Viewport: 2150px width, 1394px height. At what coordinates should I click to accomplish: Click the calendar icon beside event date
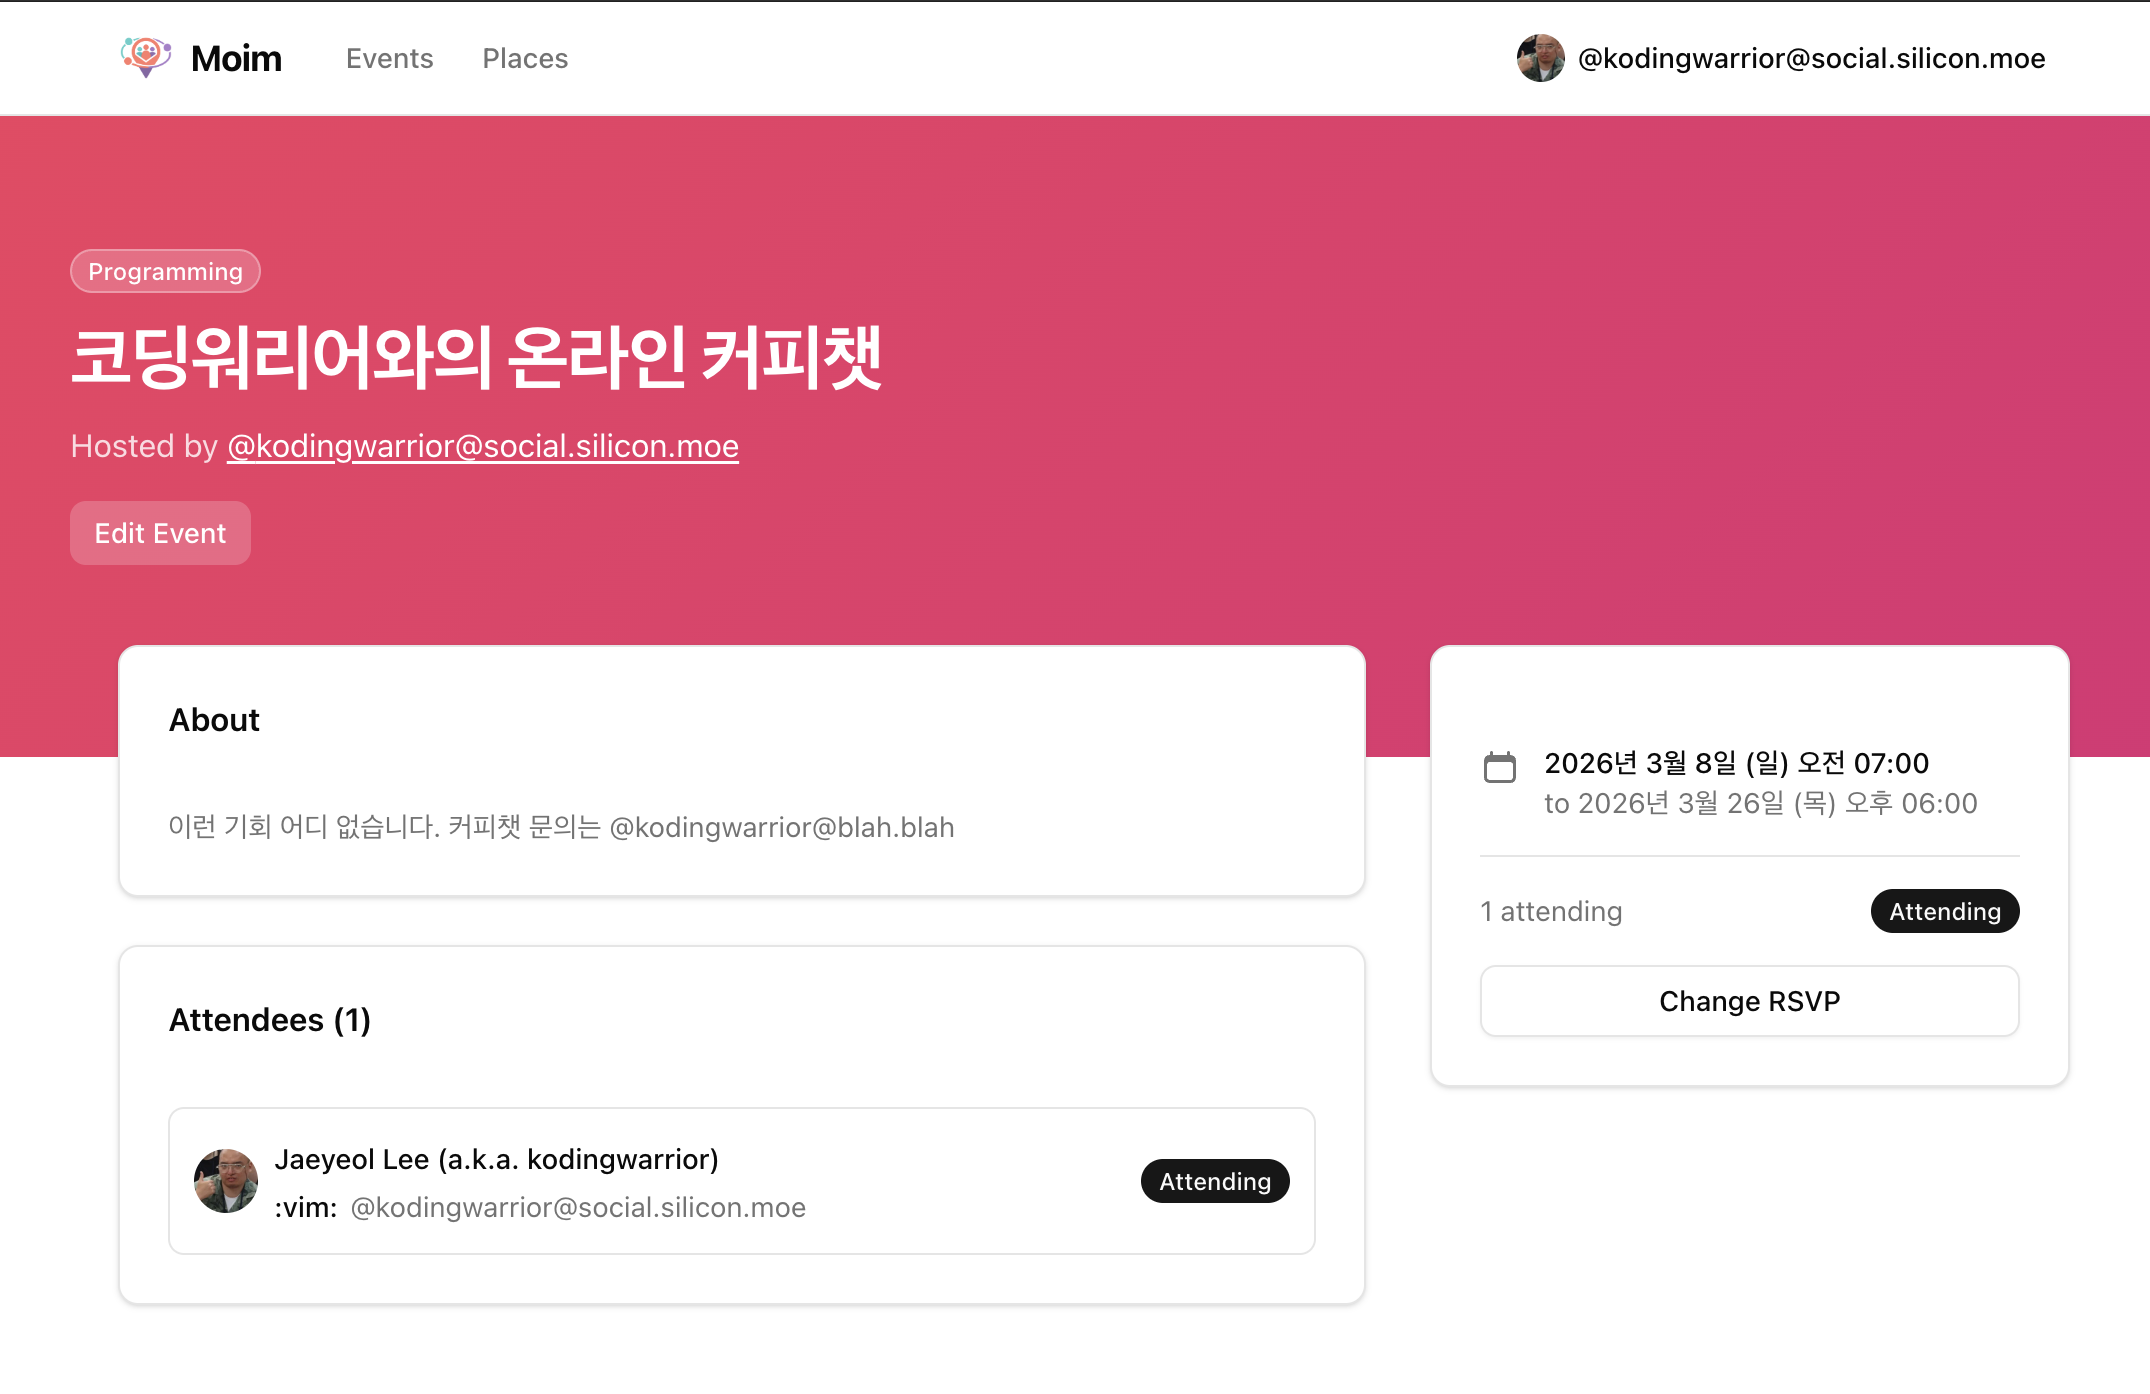click(1499, 767)
